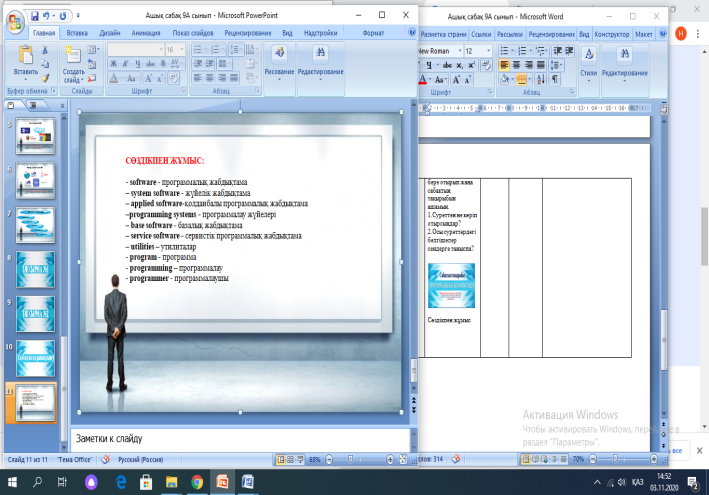Select slide 8 thumbnail in panel

click(35, 270)
